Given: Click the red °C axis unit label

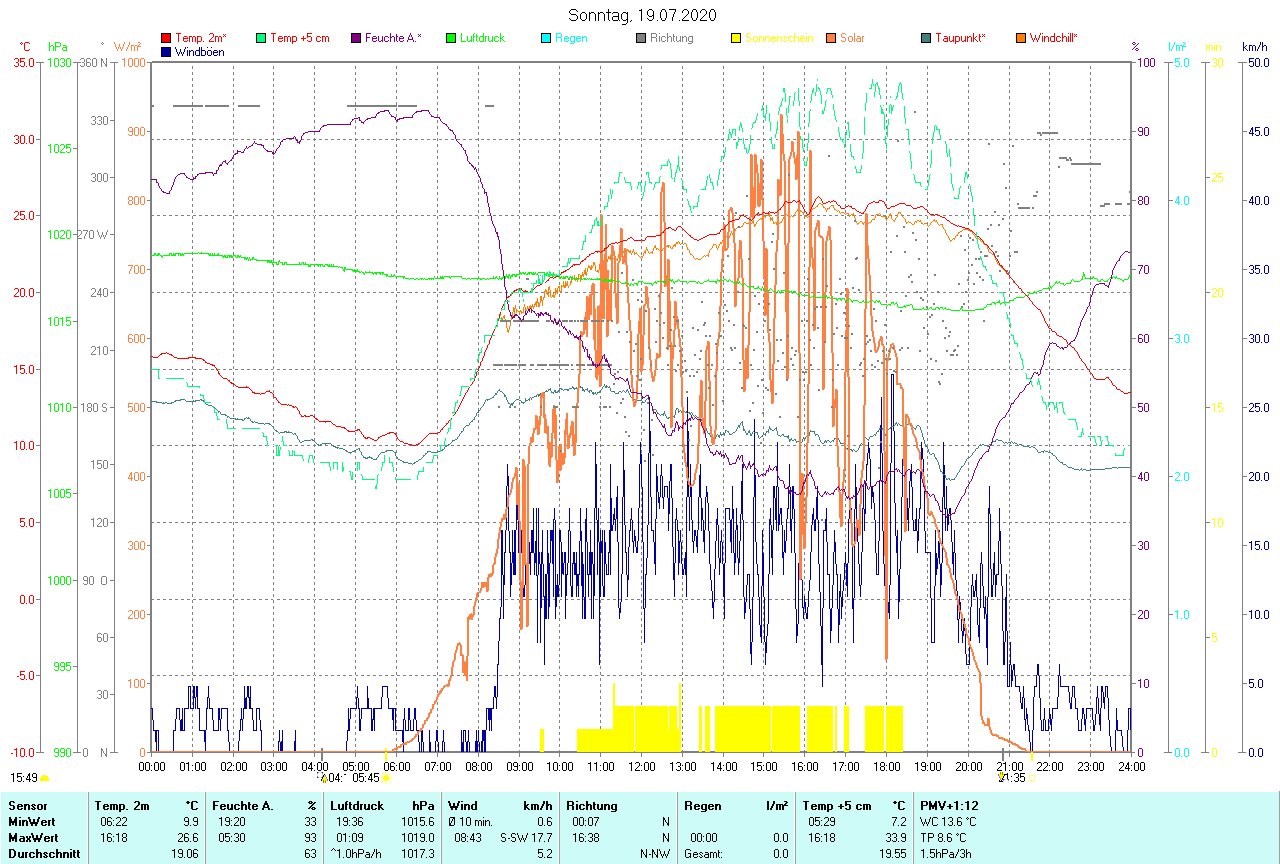Looking at the screenshot, I should [25, 47].
